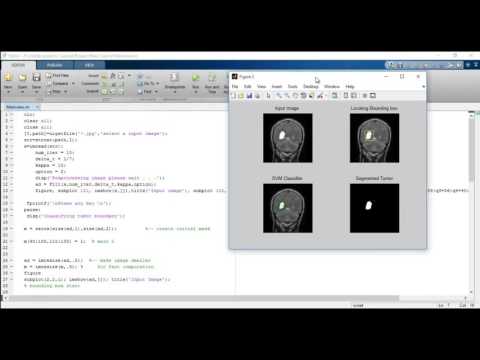Click Print Figure icon in figure toolbar

tap(257, 96)
